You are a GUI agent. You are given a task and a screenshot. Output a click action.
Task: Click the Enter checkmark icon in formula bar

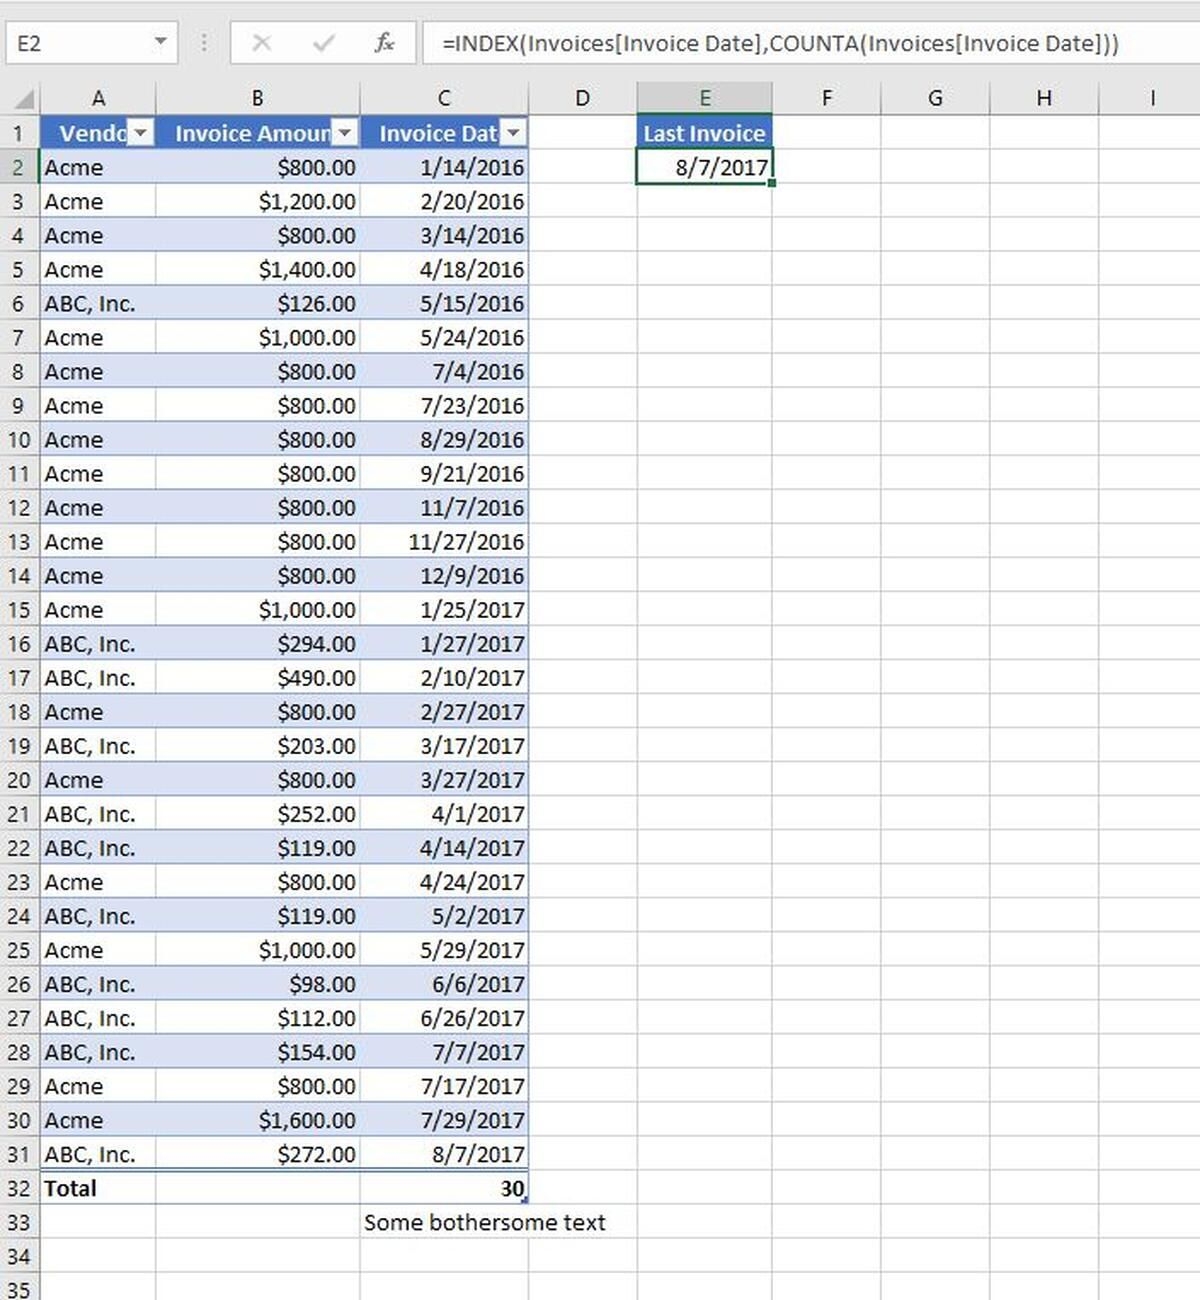pyautogui.click(x=323, y=43)
